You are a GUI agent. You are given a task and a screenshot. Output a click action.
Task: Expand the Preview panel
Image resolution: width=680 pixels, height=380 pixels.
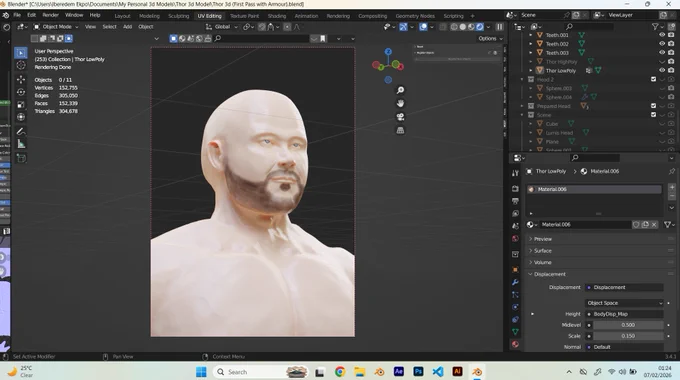[x=542, y=239]
